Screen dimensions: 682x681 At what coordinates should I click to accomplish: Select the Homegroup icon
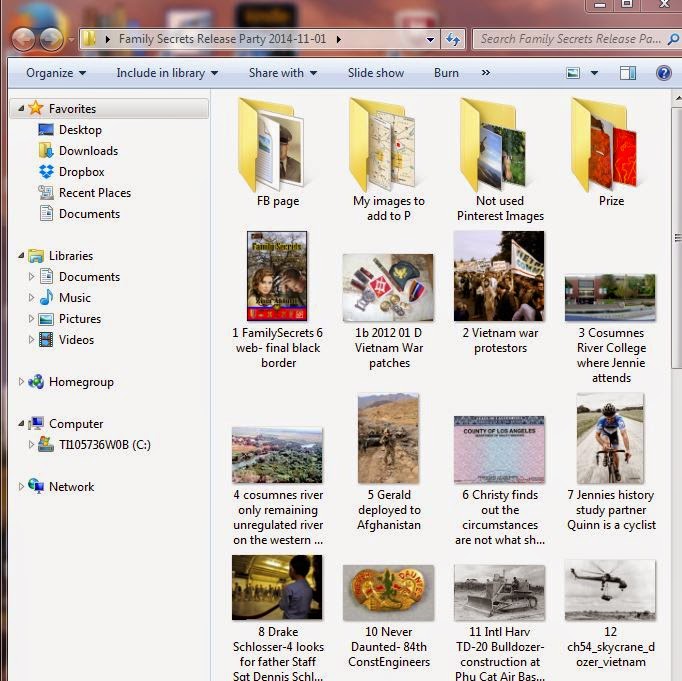[x=36, y=382]
